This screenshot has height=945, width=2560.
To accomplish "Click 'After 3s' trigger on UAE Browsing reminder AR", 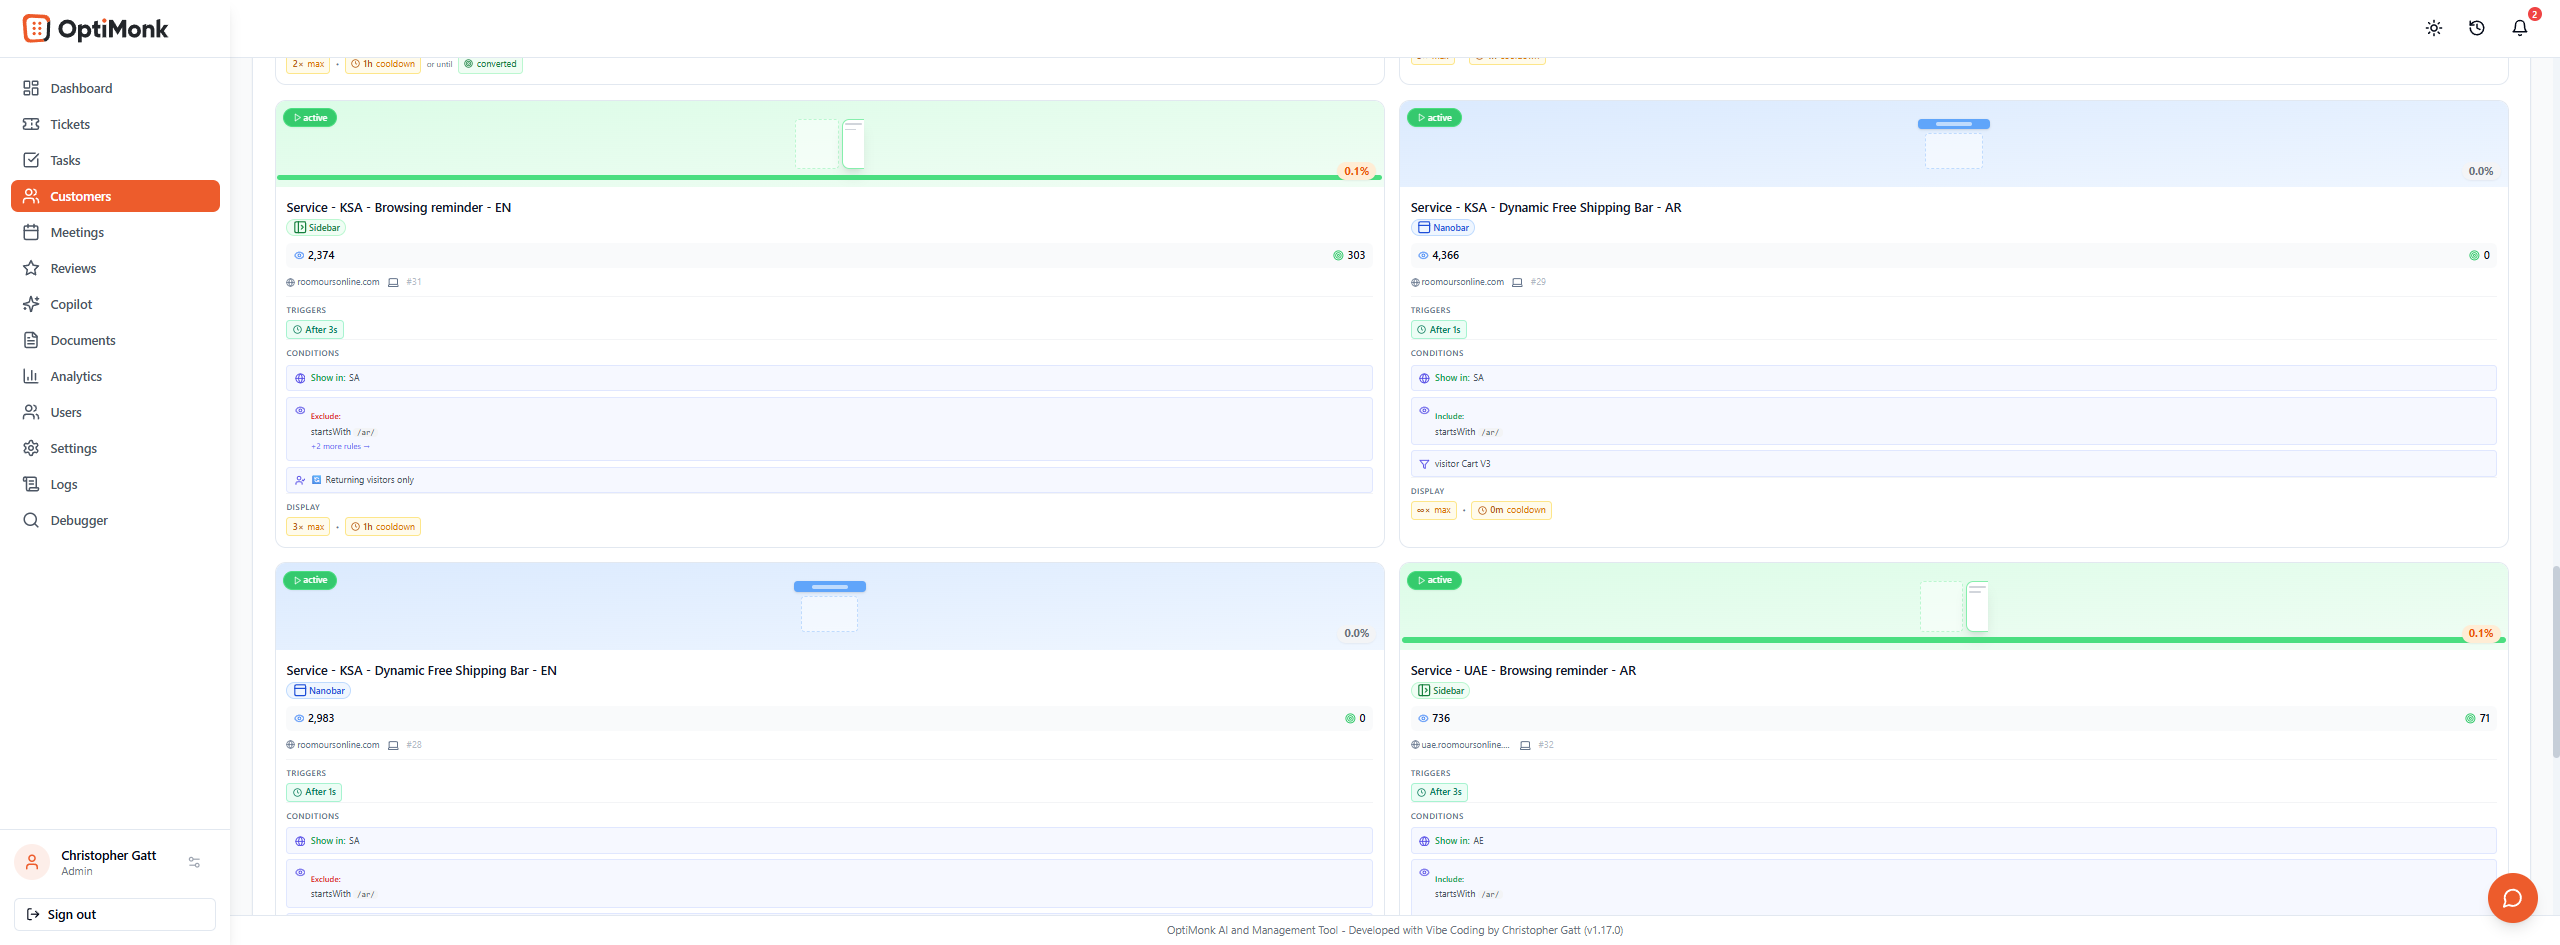I will pos(1439,792).
